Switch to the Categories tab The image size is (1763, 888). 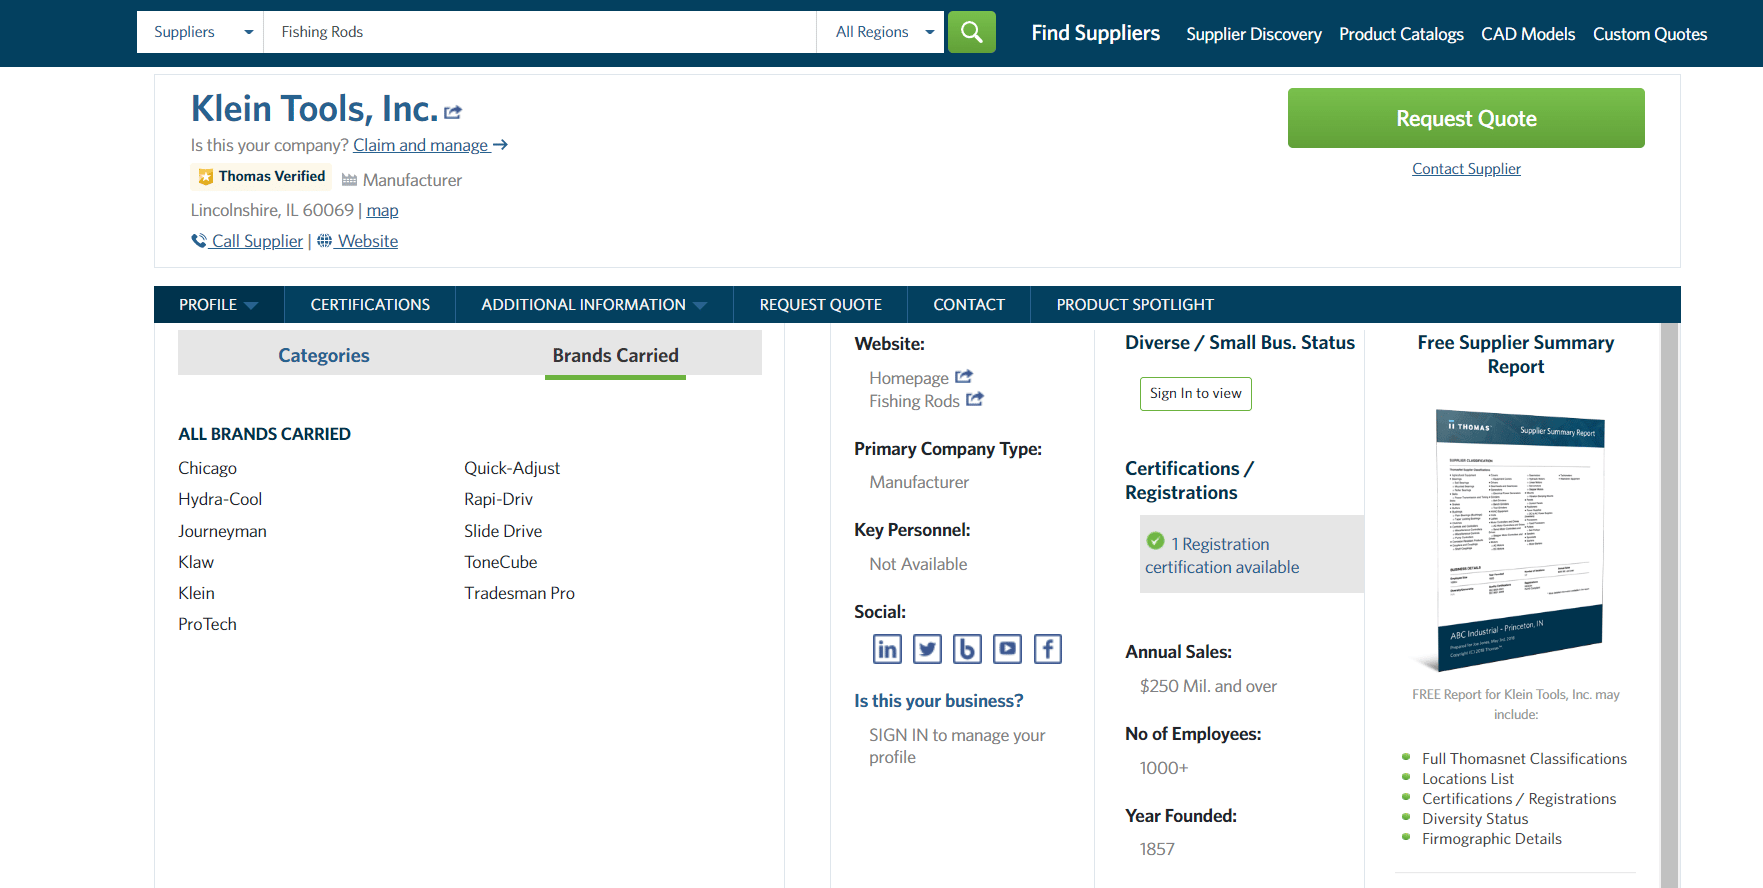(324, 355)
